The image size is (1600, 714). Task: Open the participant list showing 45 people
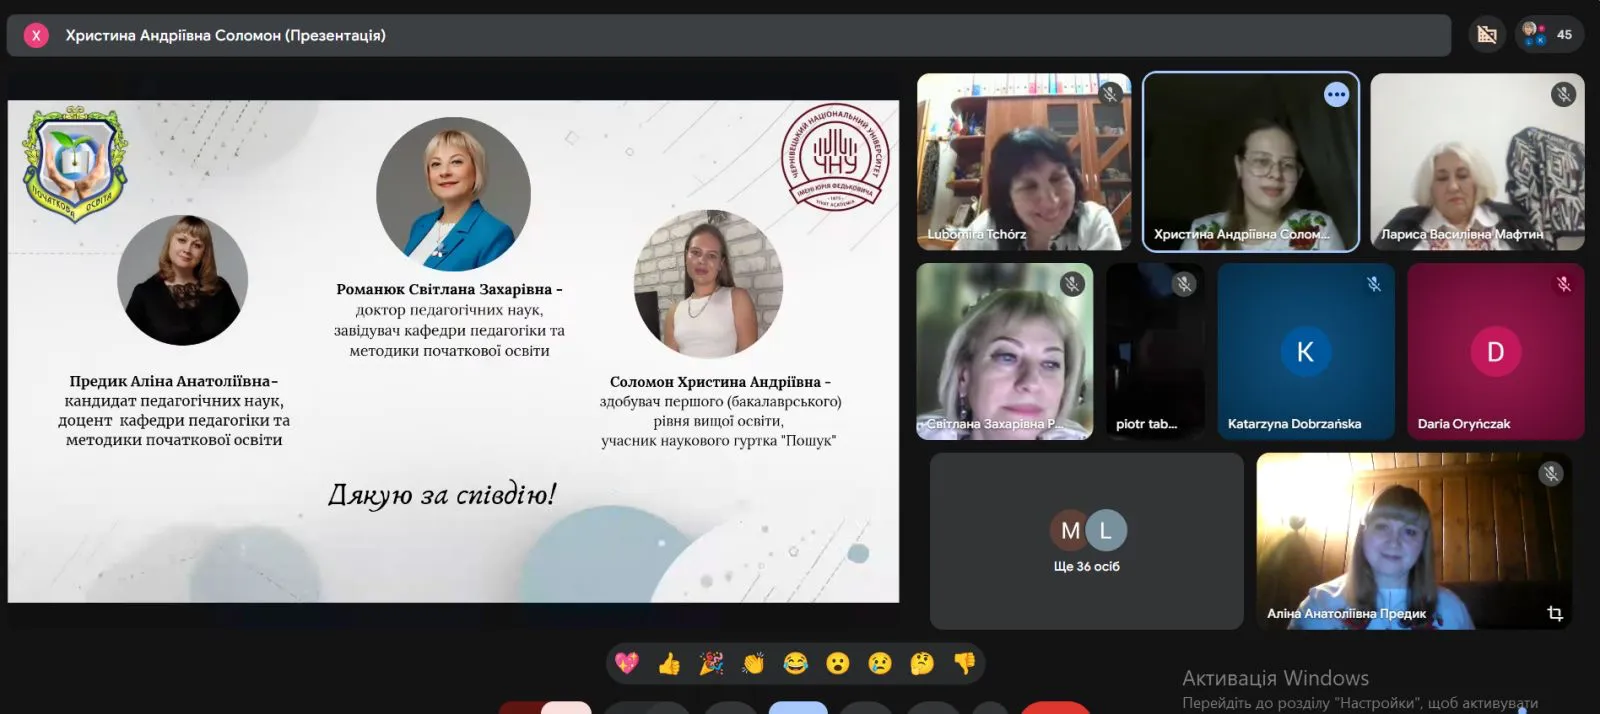(x=1549, y=35)
